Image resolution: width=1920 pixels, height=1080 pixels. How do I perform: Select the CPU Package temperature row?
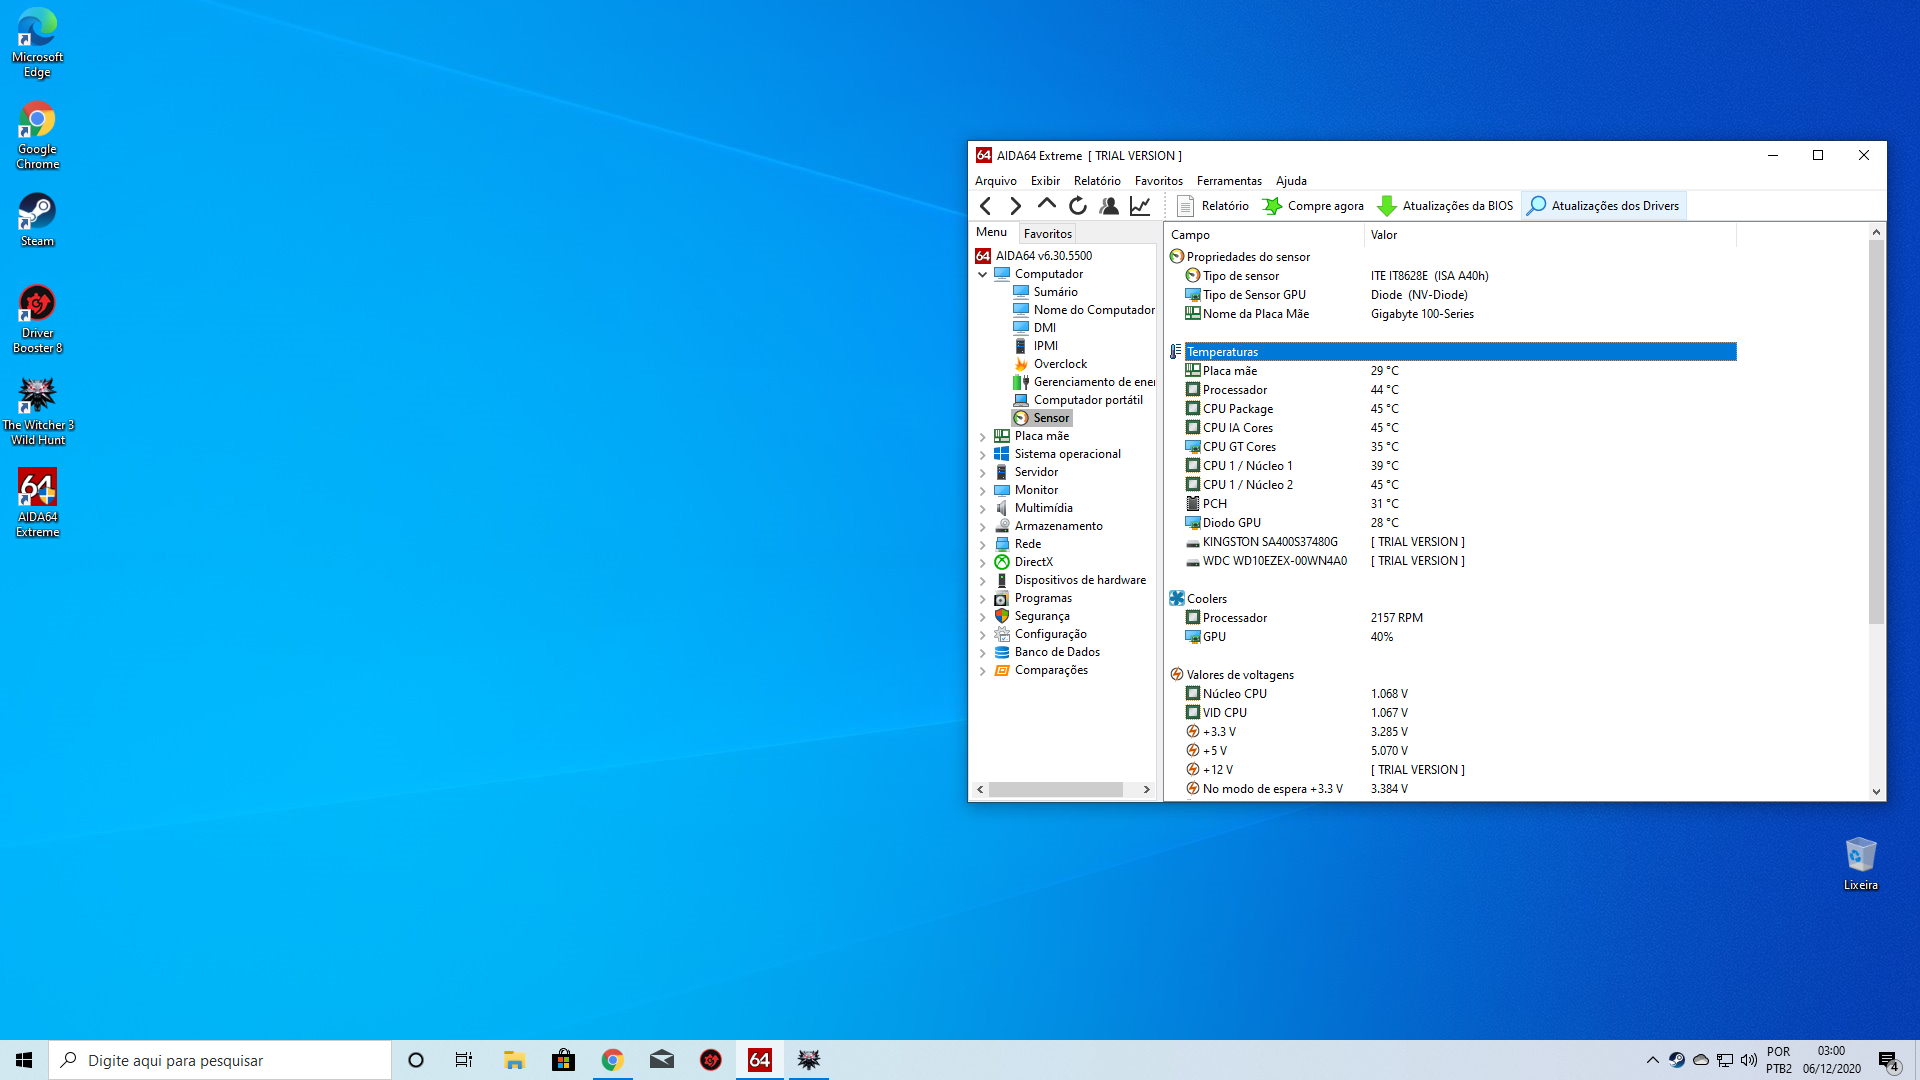(1452, 409)
